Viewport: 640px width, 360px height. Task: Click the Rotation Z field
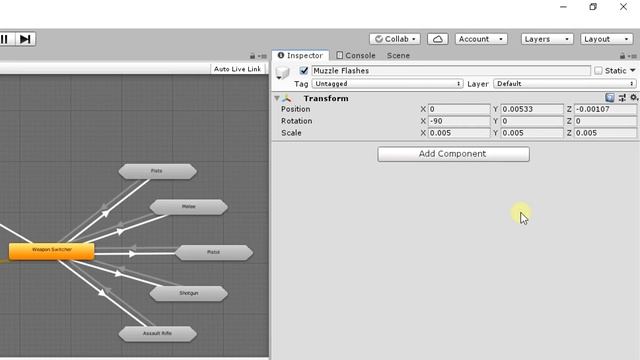pos(605,121)
